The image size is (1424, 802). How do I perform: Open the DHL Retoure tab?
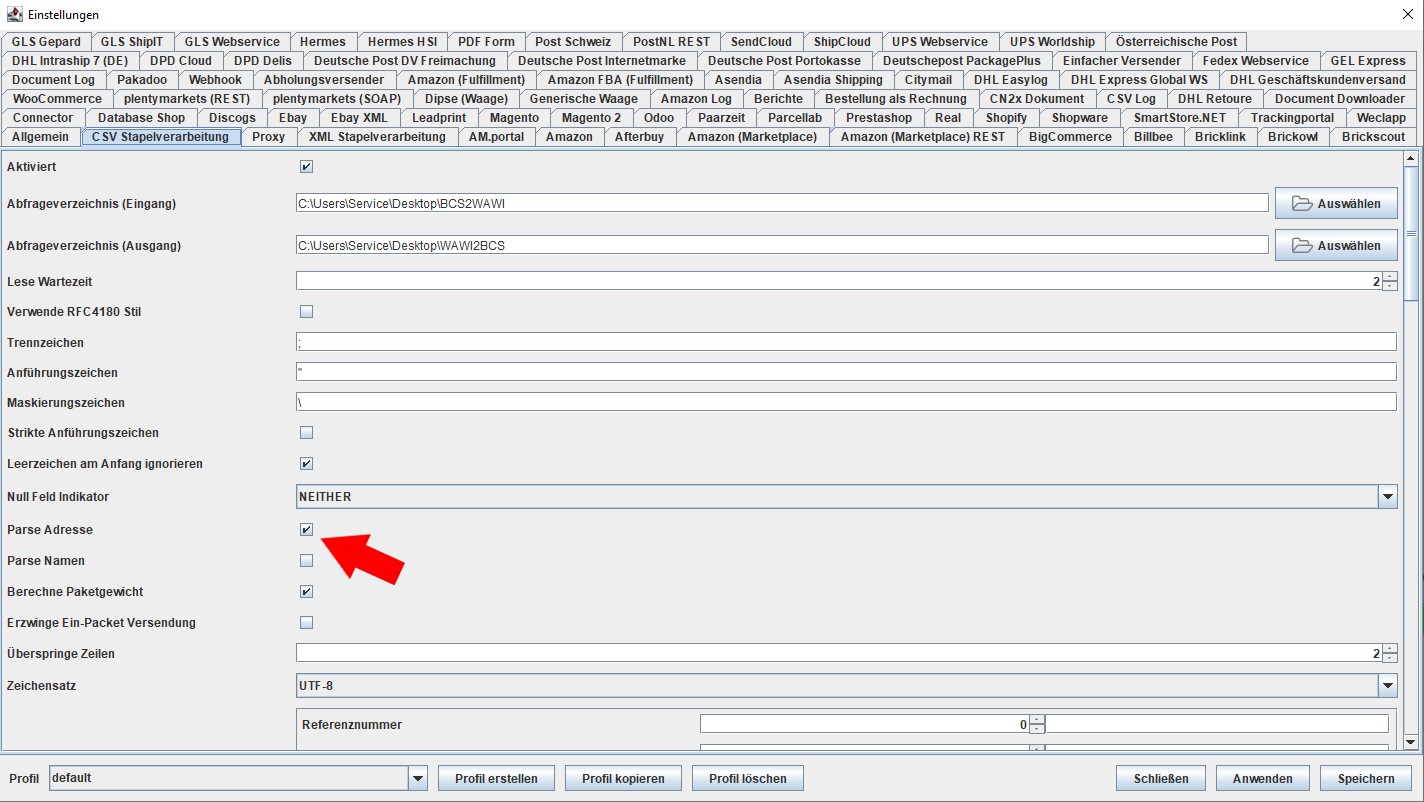pyautogui.click(x=1214, y=99)
